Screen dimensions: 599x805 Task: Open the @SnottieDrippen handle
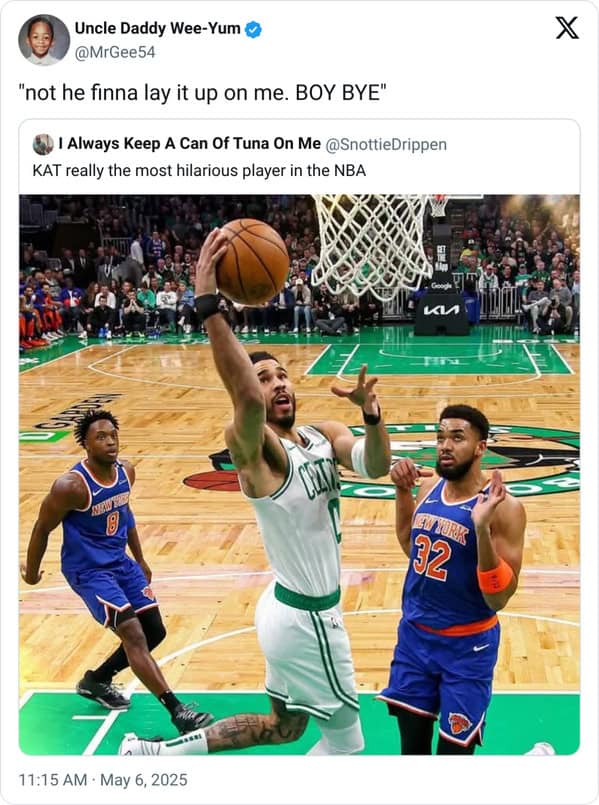tap(386, 145)
